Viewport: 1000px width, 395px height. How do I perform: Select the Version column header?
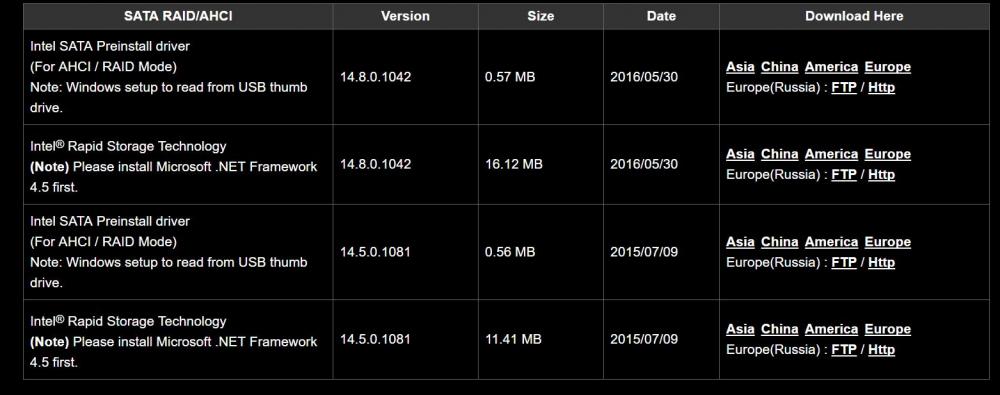[405, 17]
